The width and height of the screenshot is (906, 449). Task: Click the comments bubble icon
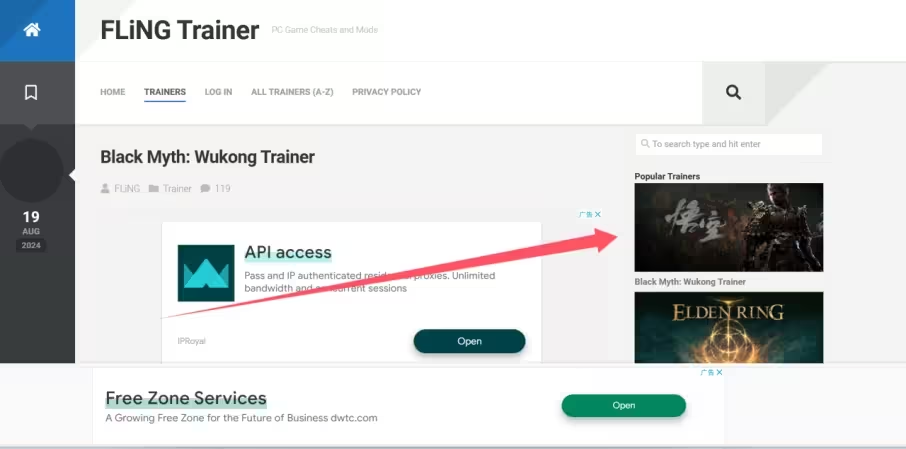point(205,188)
